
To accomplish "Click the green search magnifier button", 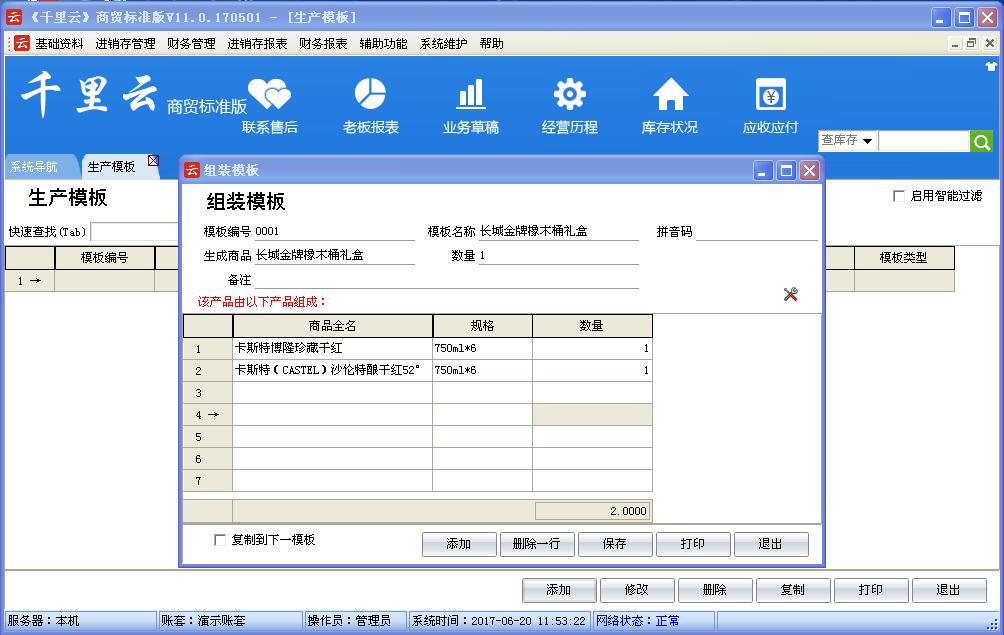I will click(982, 141).
